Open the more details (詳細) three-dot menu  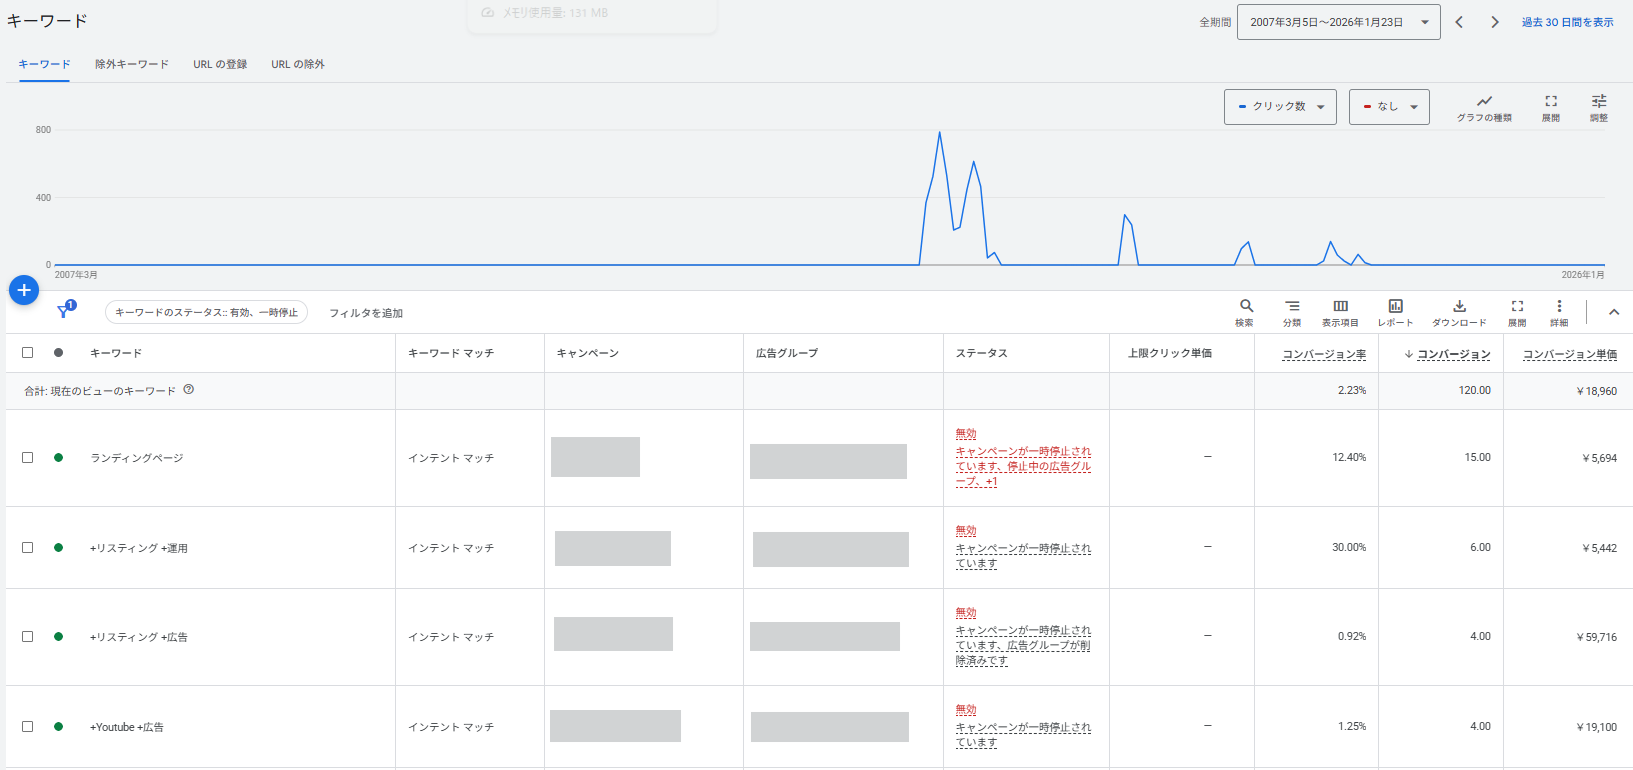1559,307
